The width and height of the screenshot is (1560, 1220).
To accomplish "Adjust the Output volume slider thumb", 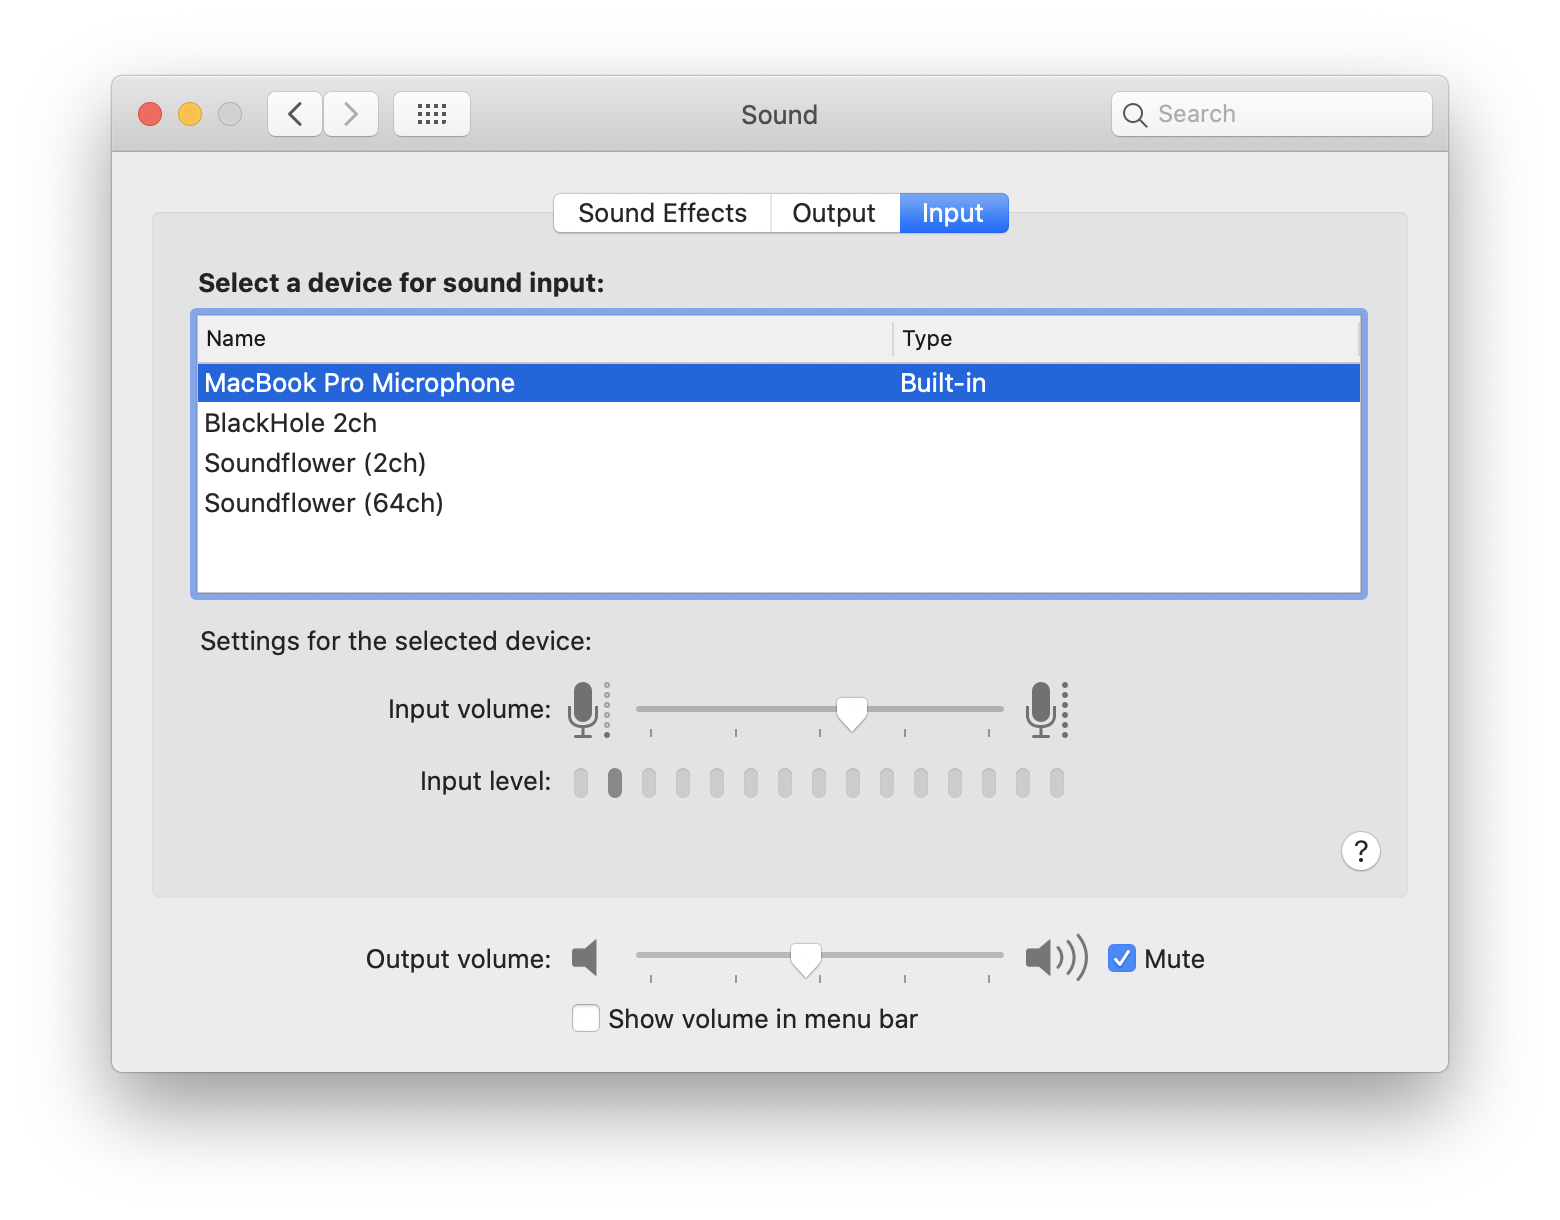I will pos(806,959).
